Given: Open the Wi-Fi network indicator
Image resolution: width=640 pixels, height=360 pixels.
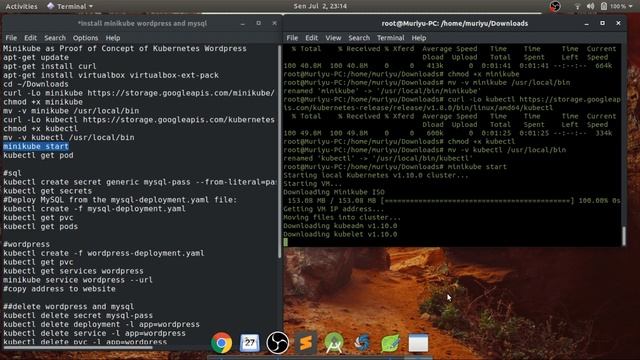Looking at the screenshot, I should coord(577,6).
